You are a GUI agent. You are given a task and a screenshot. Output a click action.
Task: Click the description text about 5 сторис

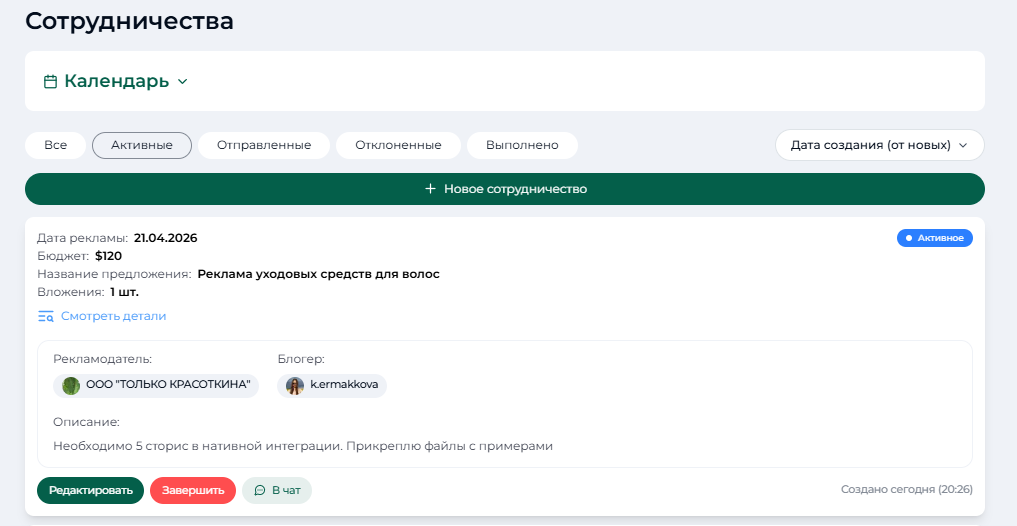click(x=303, y=446)
